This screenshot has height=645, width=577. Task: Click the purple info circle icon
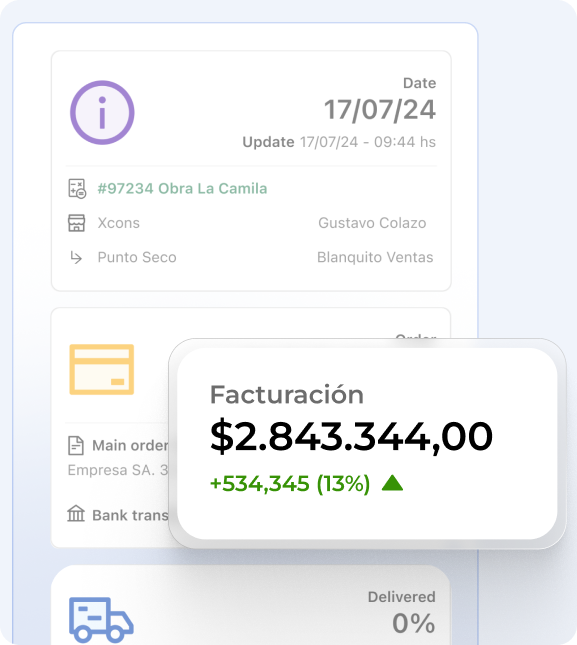102,112
